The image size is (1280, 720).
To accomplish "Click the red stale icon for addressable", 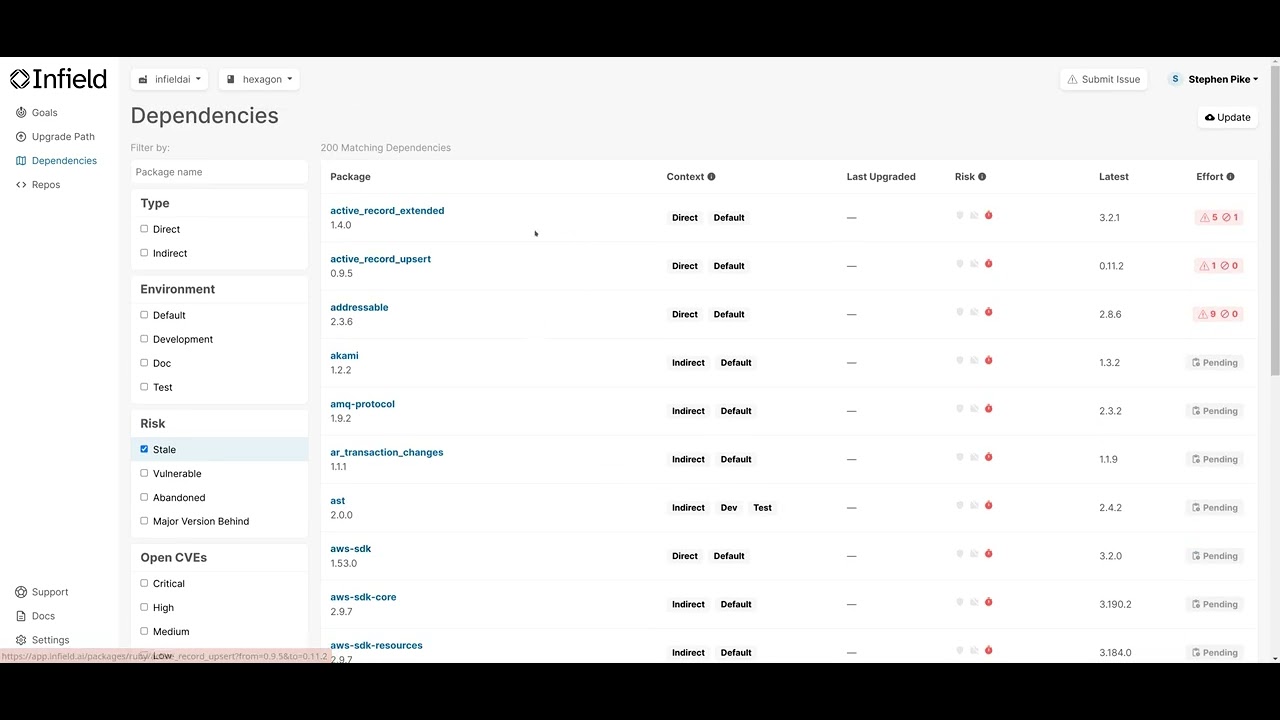I will (x=988, y=312).
